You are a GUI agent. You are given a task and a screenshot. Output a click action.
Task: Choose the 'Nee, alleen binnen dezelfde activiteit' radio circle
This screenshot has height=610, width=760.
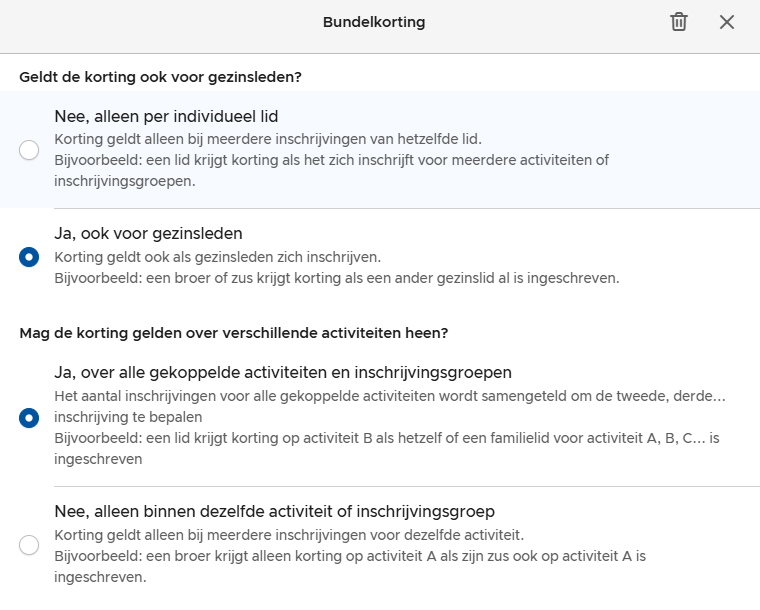(x=29, y=545)
